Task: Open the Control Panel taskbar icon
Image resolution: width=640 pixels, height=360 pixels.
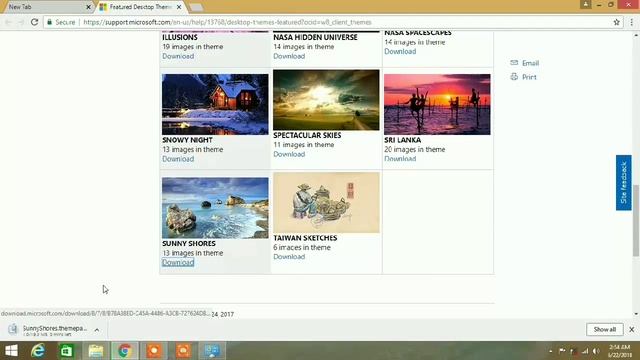Action: (212, 351)
